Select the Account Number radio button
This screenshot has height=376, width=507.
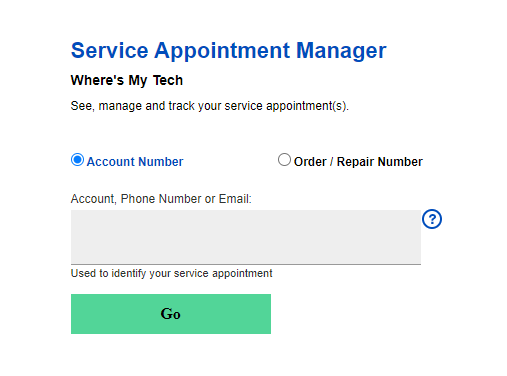77,160
